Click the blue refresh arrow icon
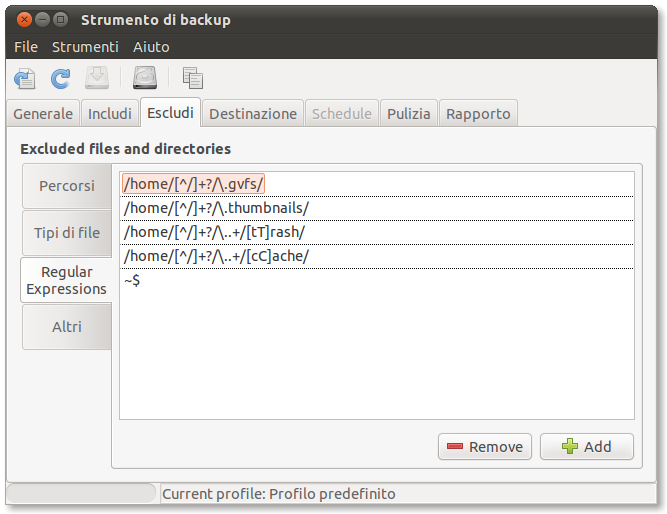This screenshot has height=514, width=667. coord(61,77)
